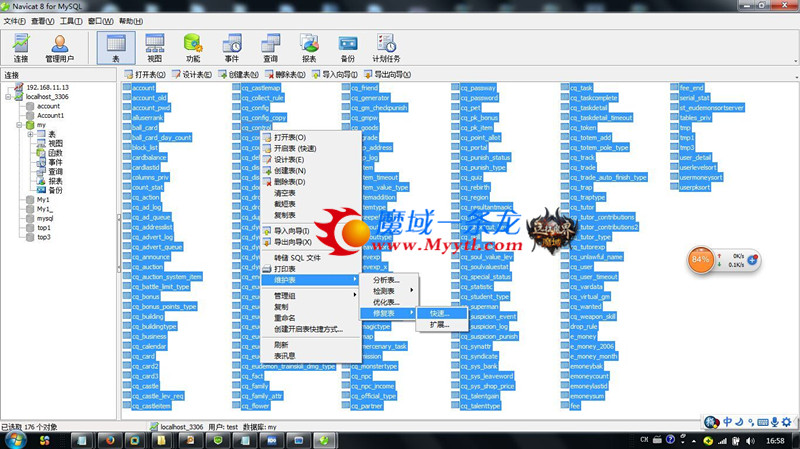Screen dimensions: 800x449
Task: Click 删除表 button in the table toolbar
Action: 284,74
